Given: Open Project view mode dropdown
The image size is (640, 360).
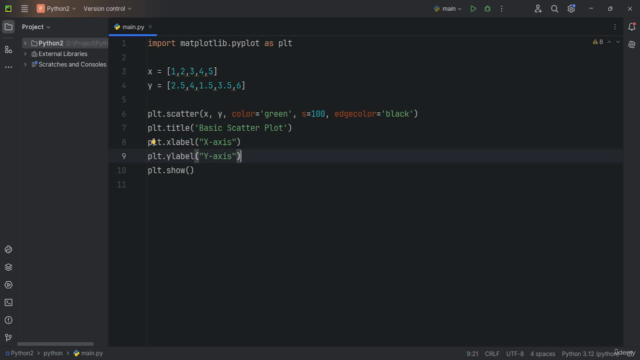Looking at the screenshot, I should (x=36, y=27).
